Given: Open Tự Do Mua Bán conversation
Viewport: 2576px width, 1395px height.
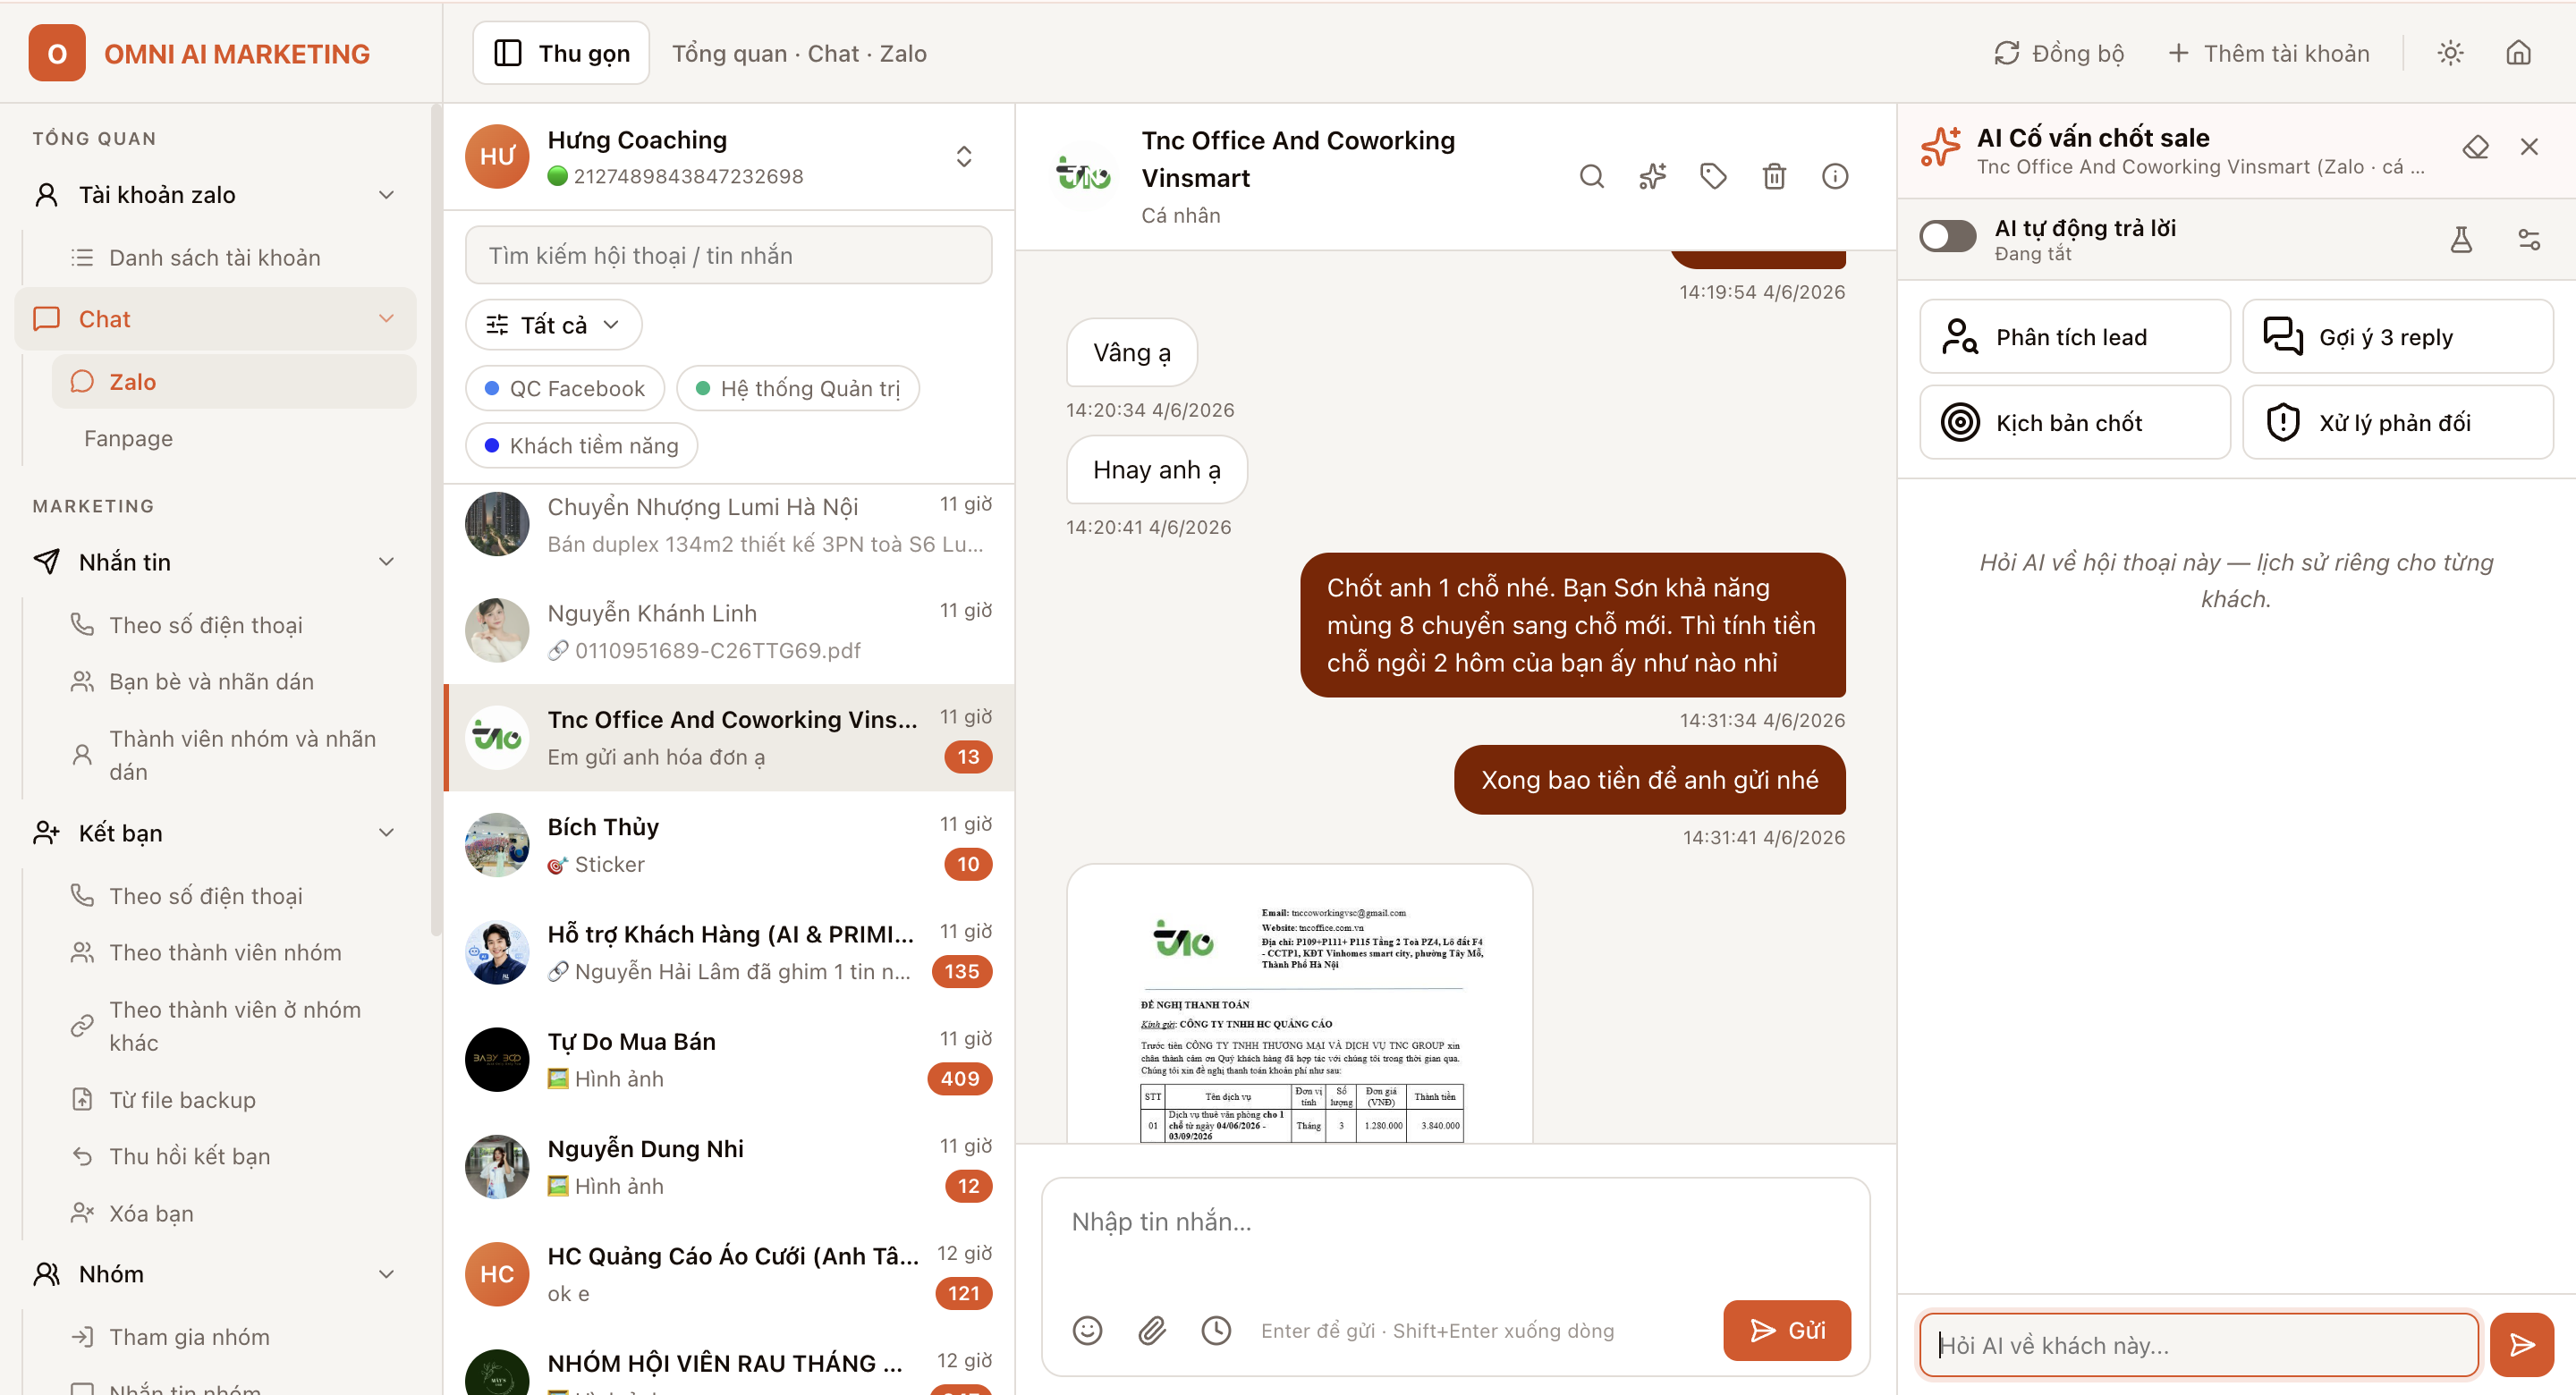Looking at the screenshot, I should pos(729,1059).
